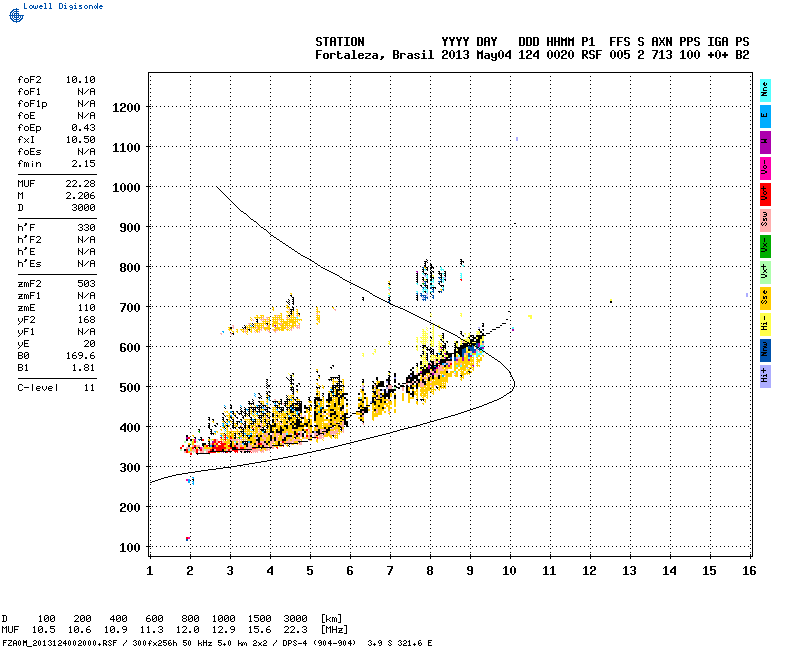Click the yF2 value 168
Image resolution: width=800 pixels, height=650 pixels.
pyautogui.click(x=86, y=320)
